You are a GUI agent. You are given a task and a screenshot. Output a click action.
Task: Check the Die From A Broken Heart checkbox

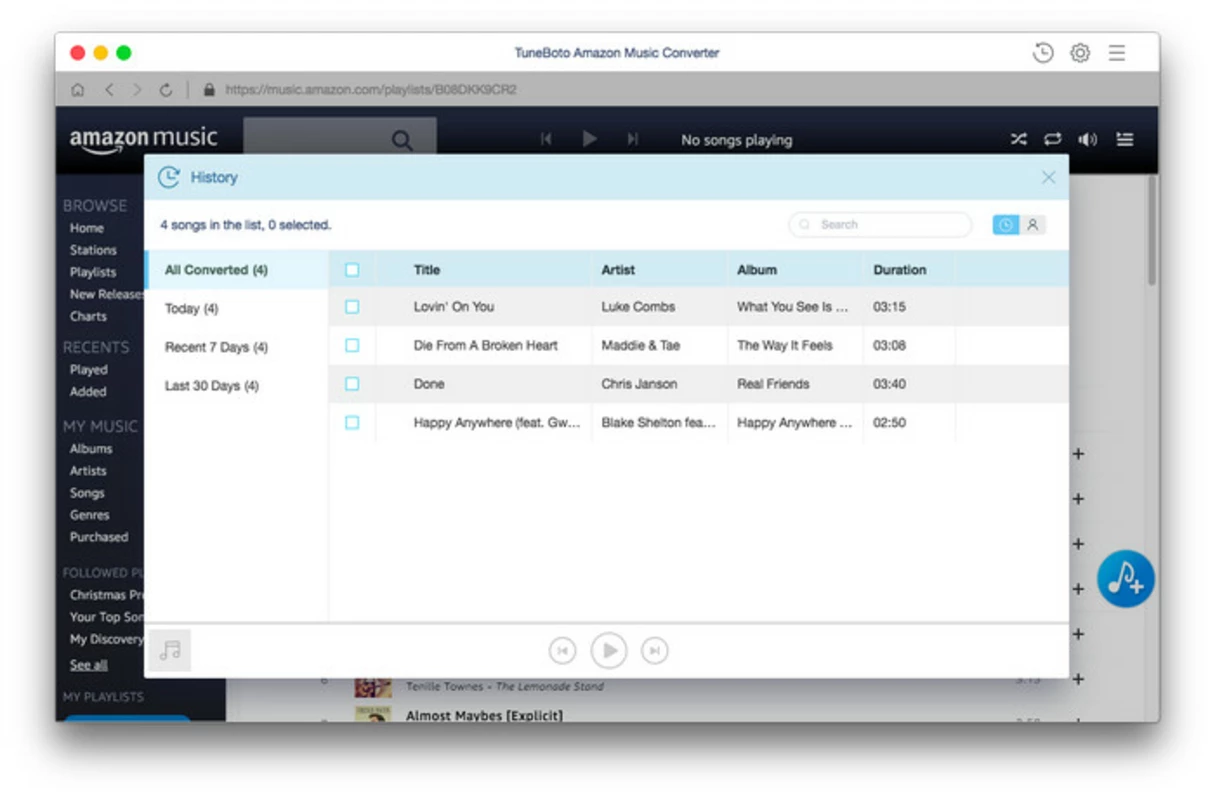click(x=352, y=345)
